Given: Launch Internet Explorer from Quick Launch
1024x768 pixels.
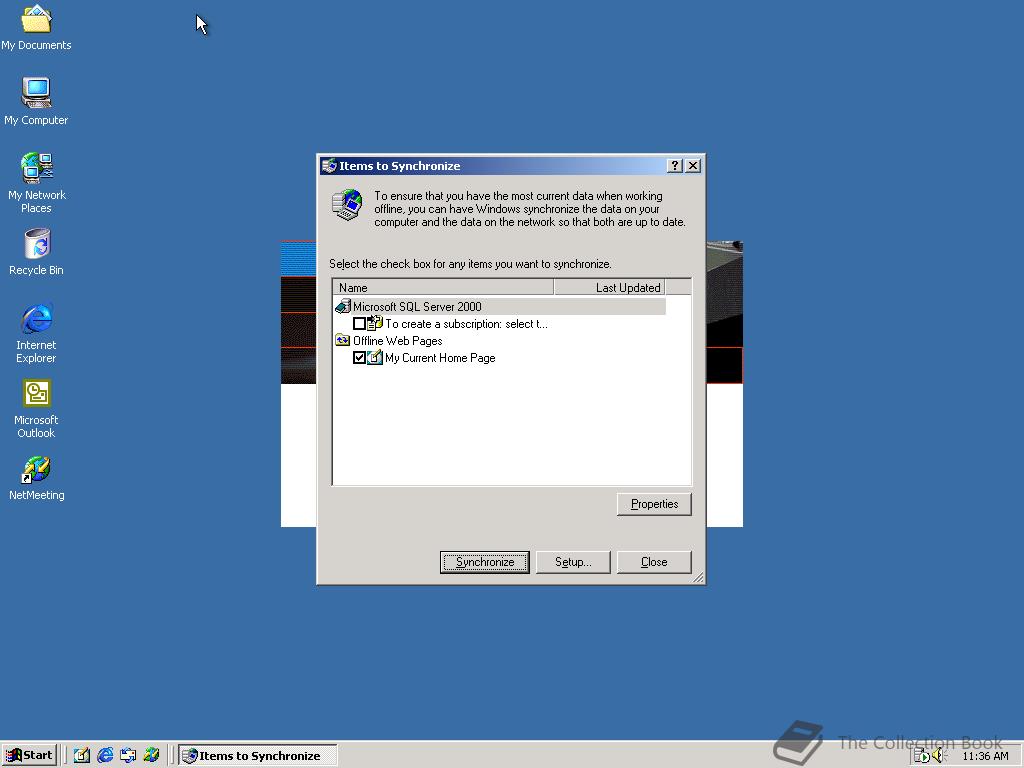Looking at the screenshot, I should pos(105,755).
